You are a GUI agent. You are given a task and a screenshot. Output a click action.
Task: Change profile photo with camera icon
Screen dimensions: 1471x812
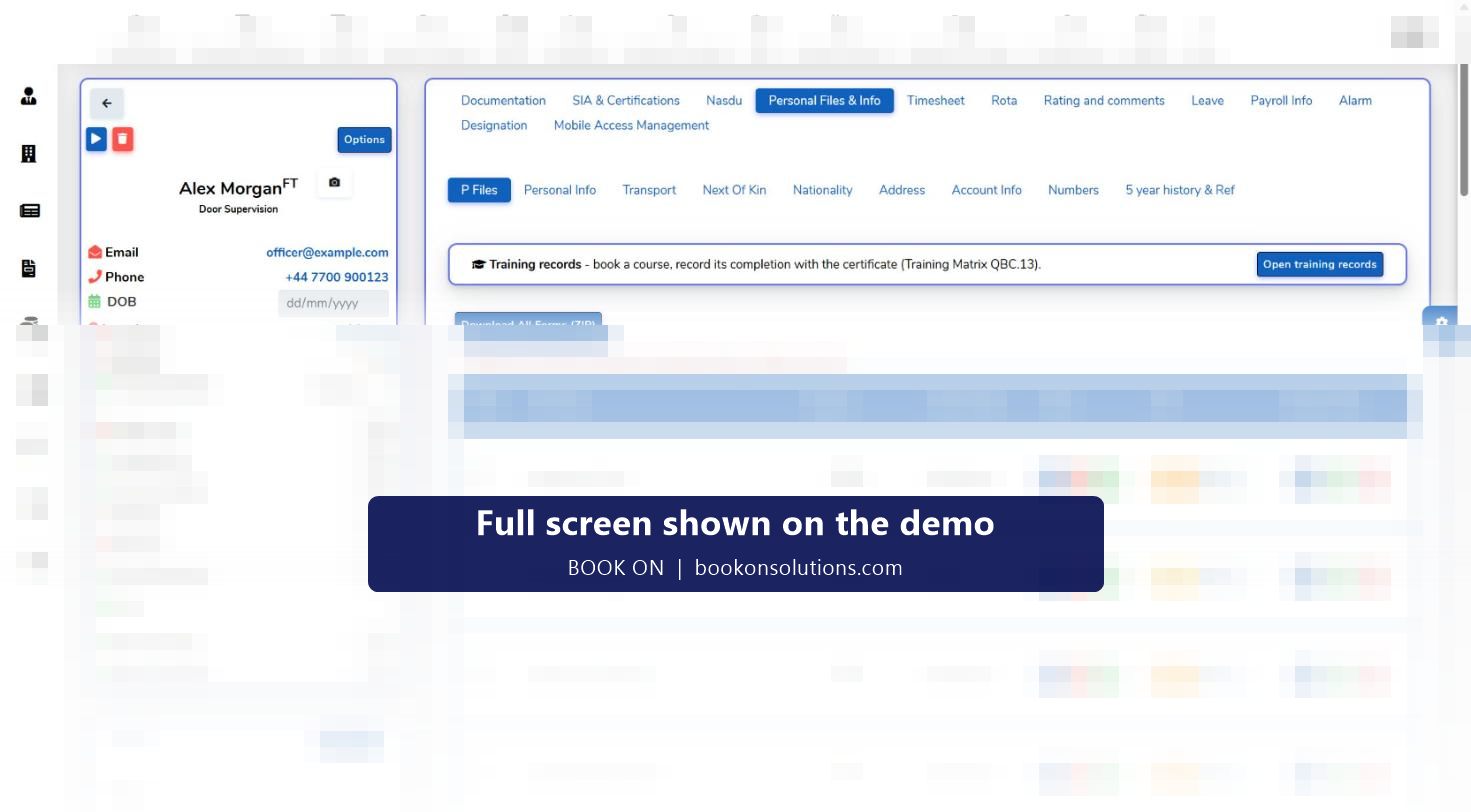pos(334,182)
